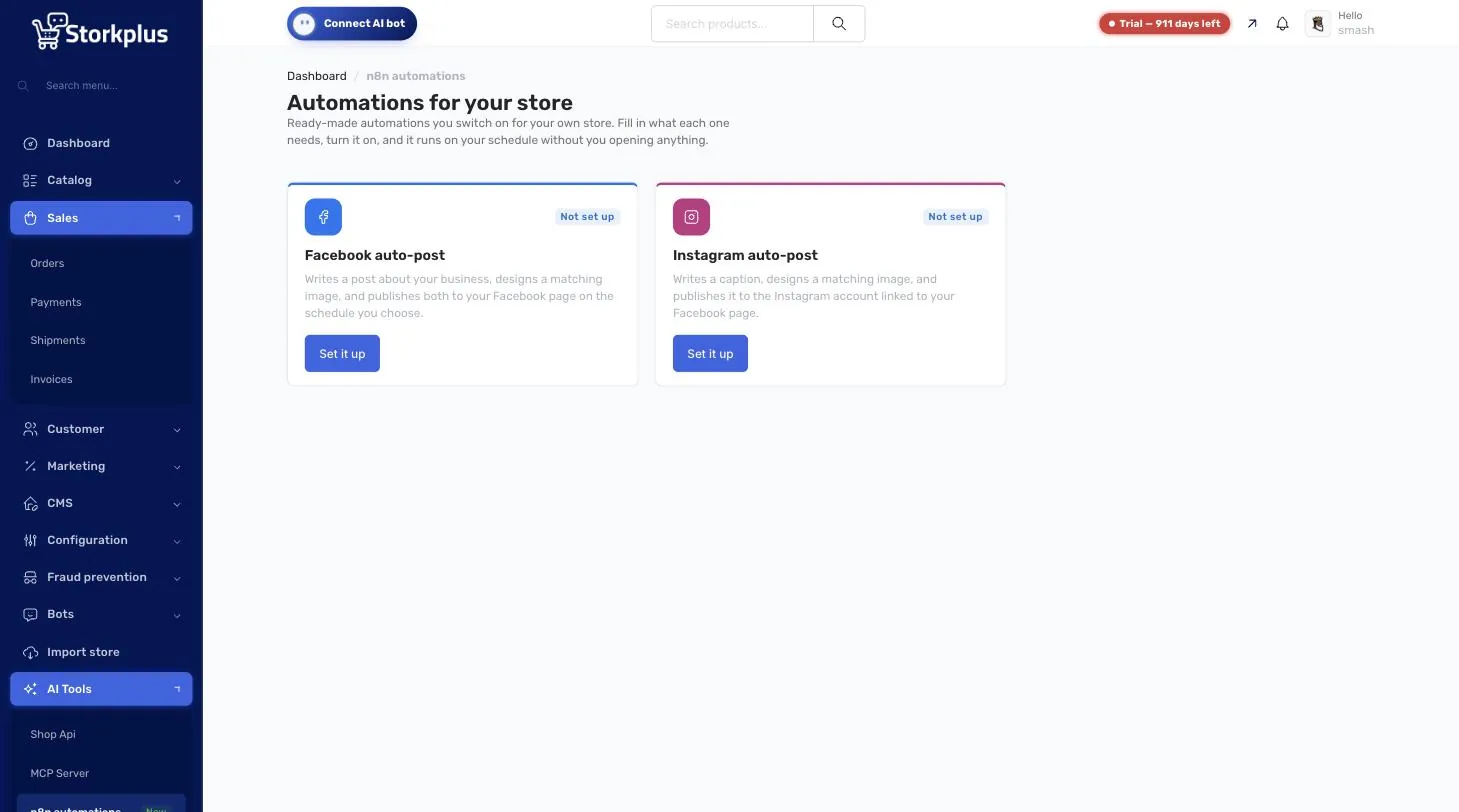Image resolution: width=1459 pixels, height=812 pixels.
Task: Collapse the Sales menu arrow
Action: (x=177, y=218)
